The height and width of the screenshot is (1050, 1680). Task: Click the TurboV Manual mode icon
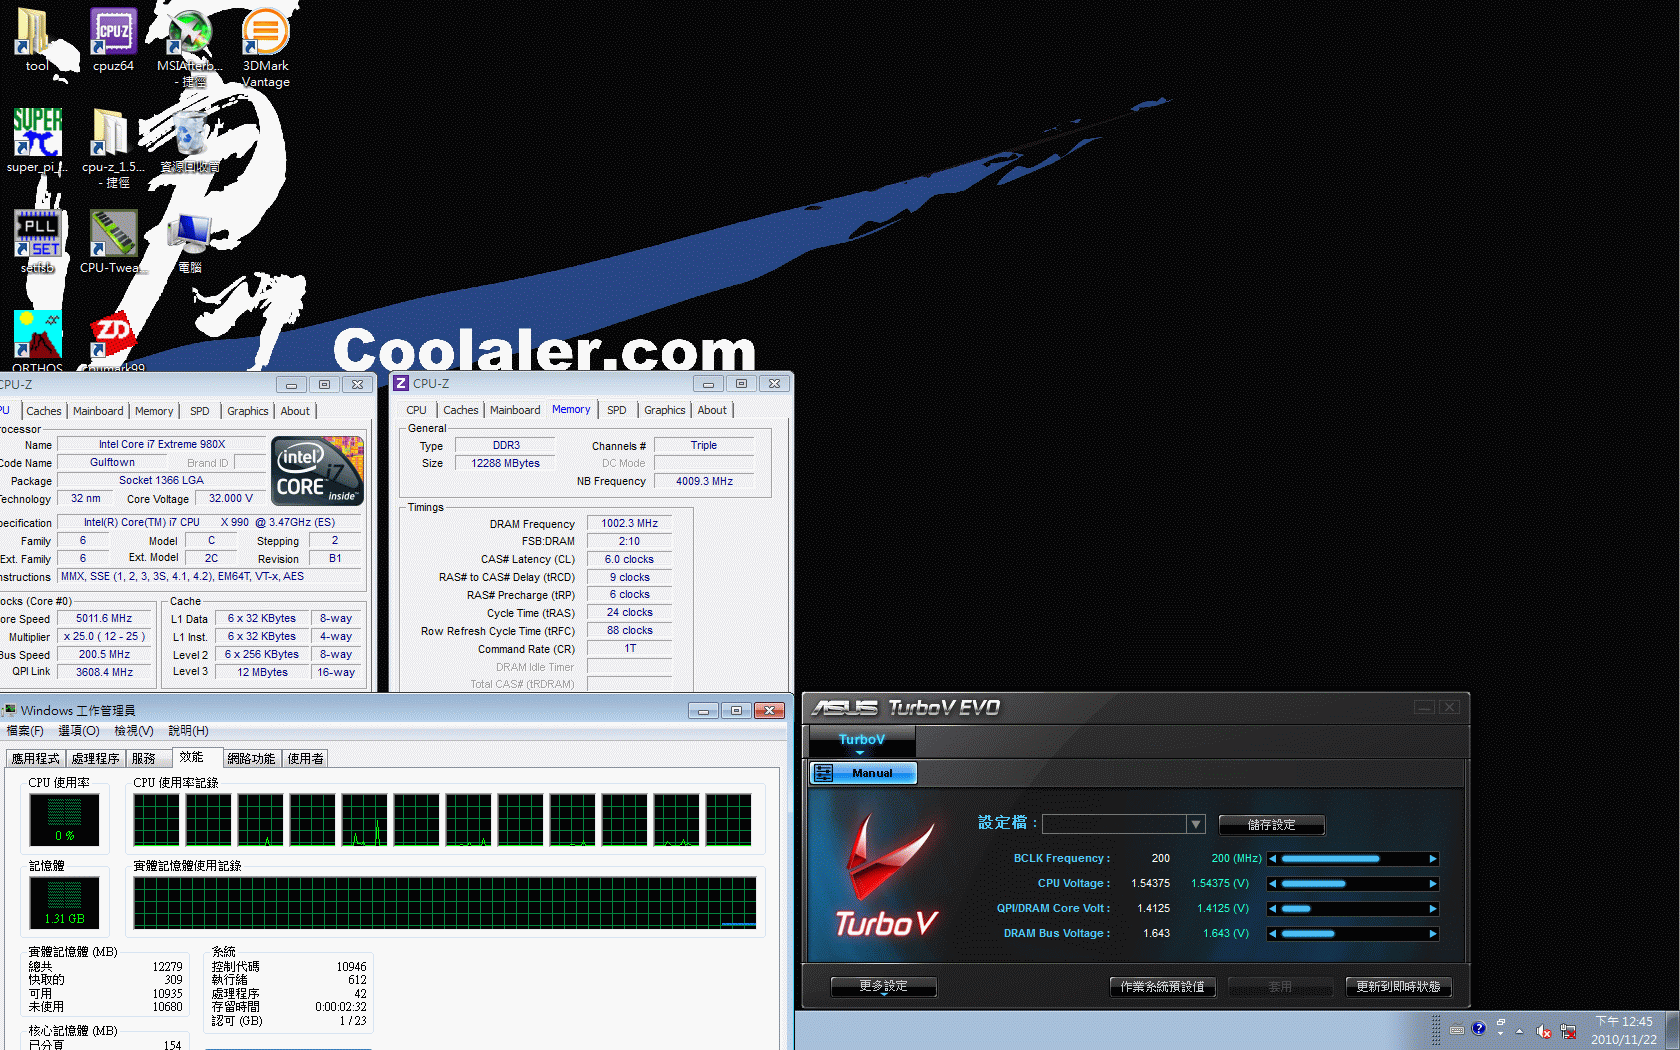tap(823, 773)
